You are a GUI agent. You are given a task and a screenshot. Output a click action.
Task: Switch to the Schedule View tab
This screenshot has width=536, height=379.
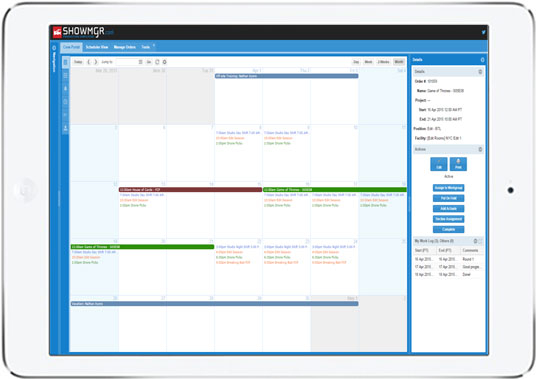(x=97, y=47)
